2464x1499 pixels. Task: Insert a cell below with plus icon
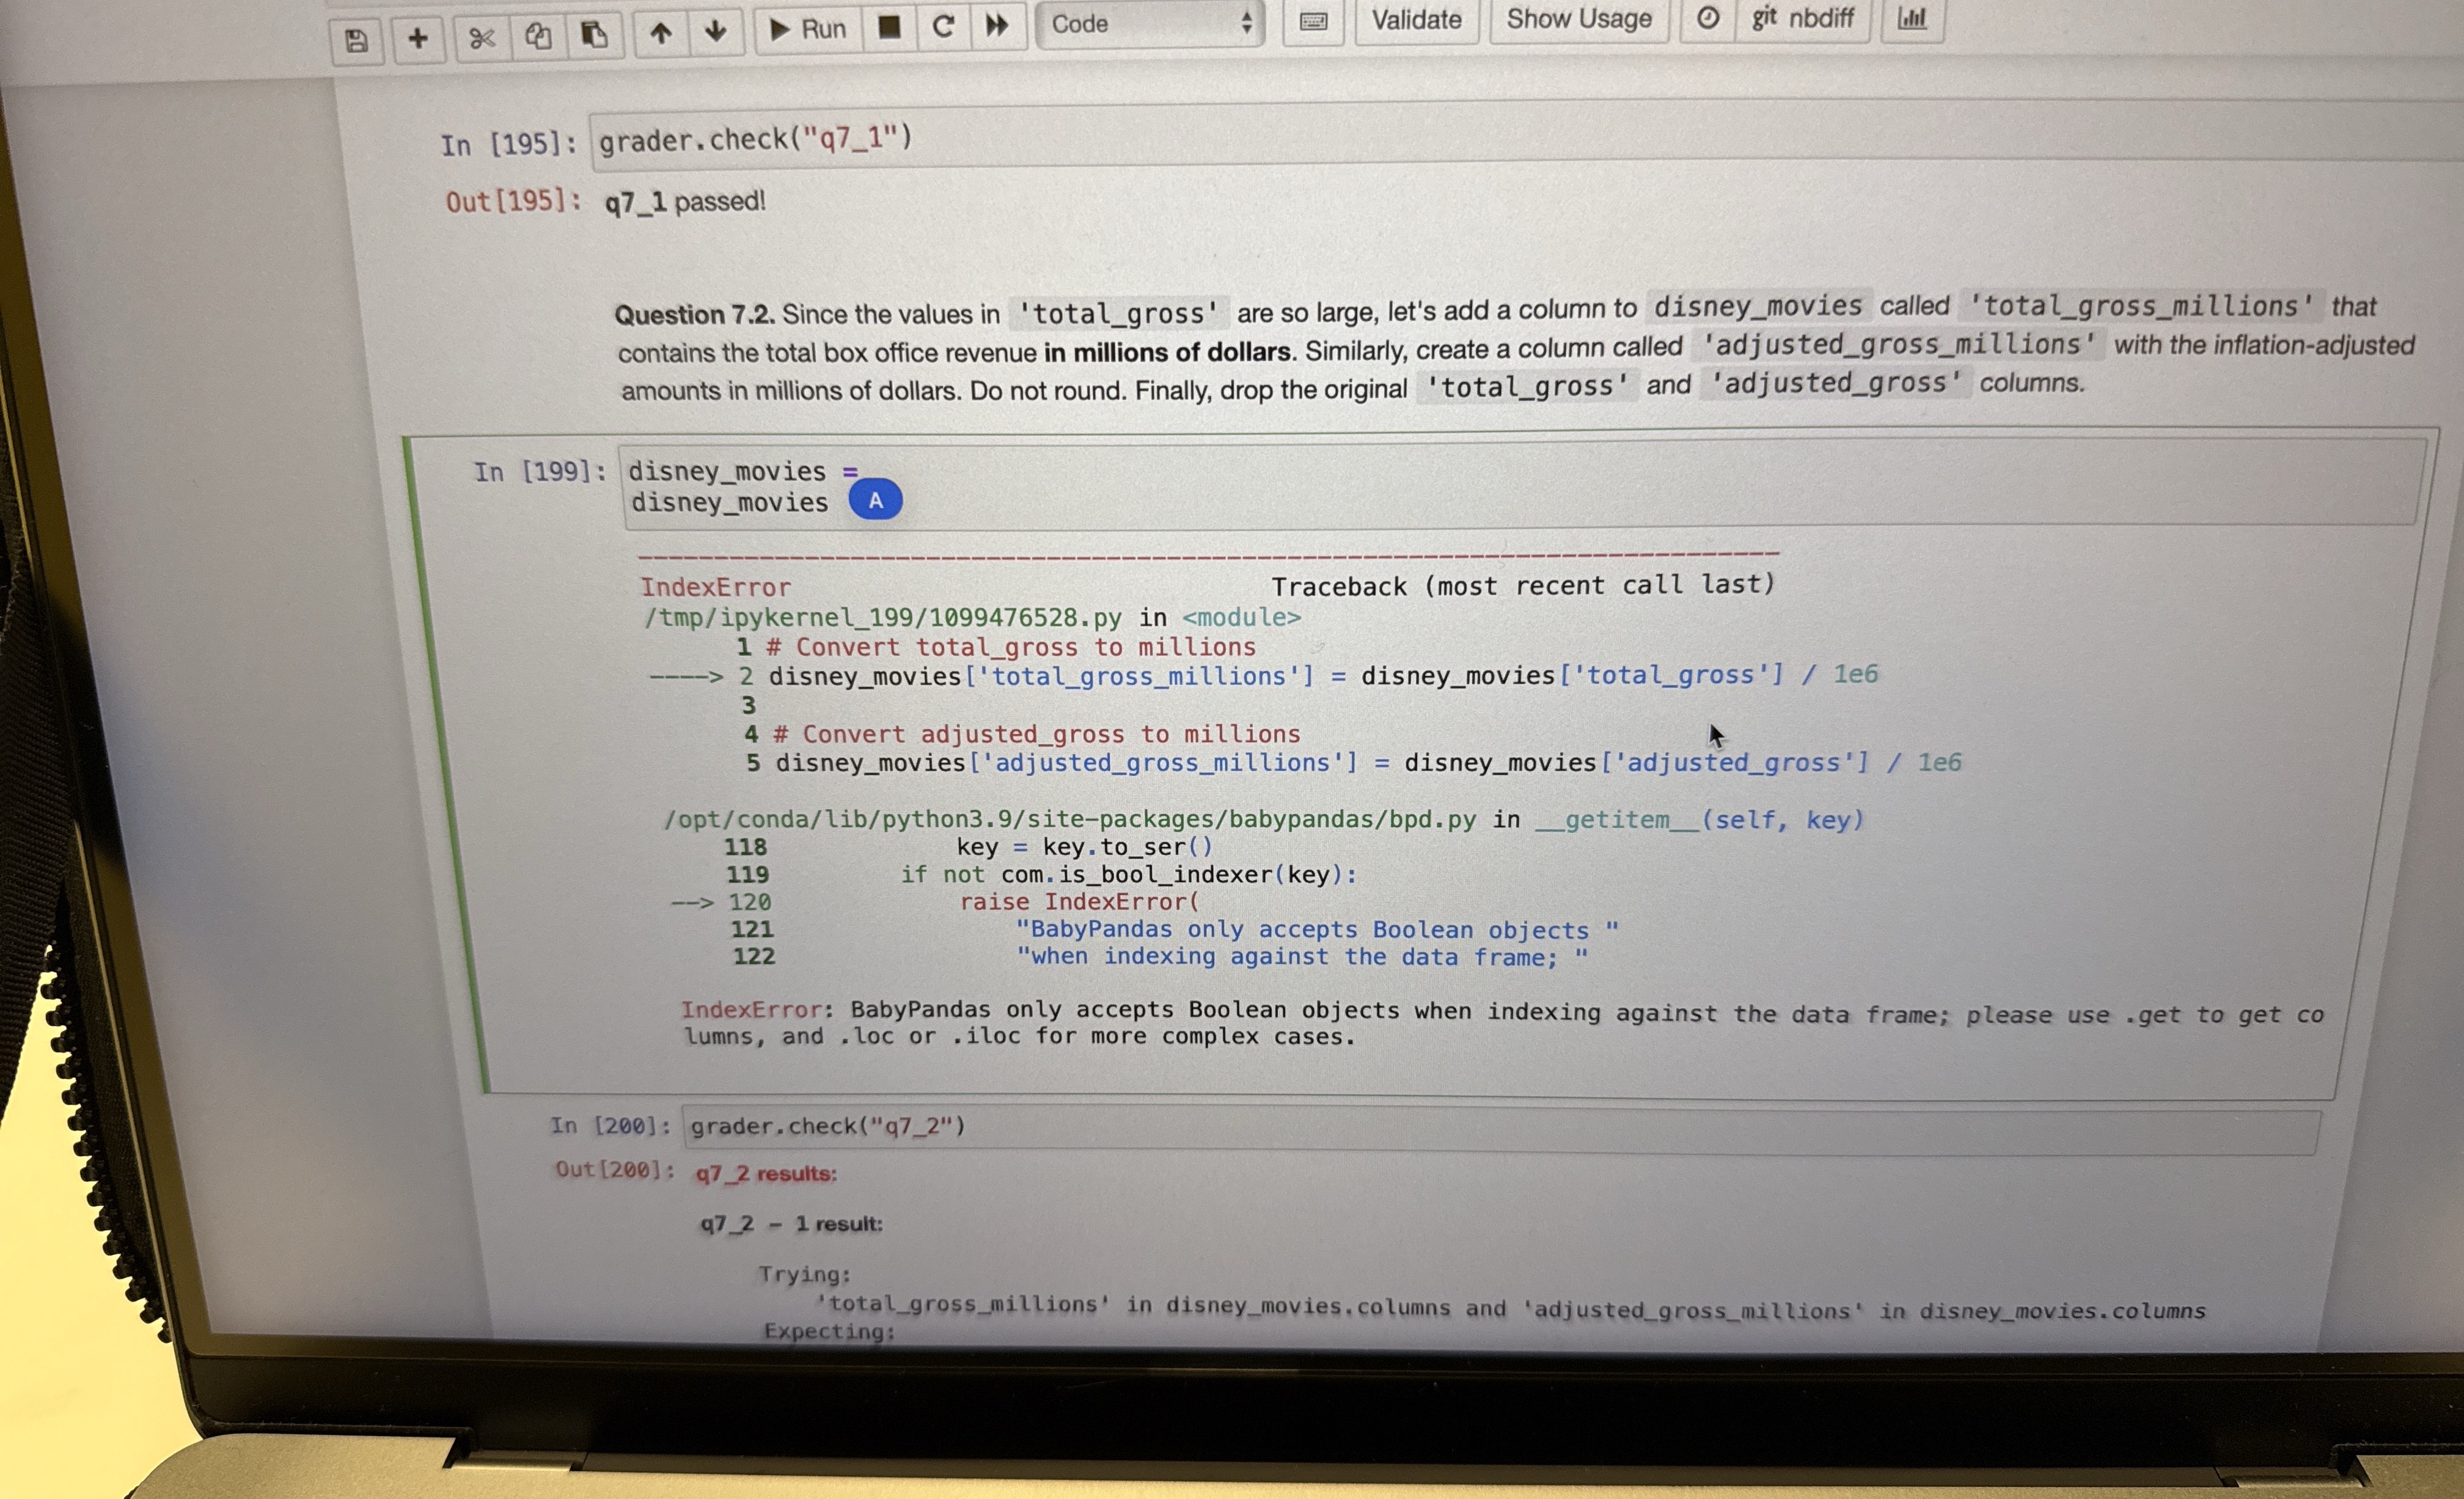[x=418, y=38]
